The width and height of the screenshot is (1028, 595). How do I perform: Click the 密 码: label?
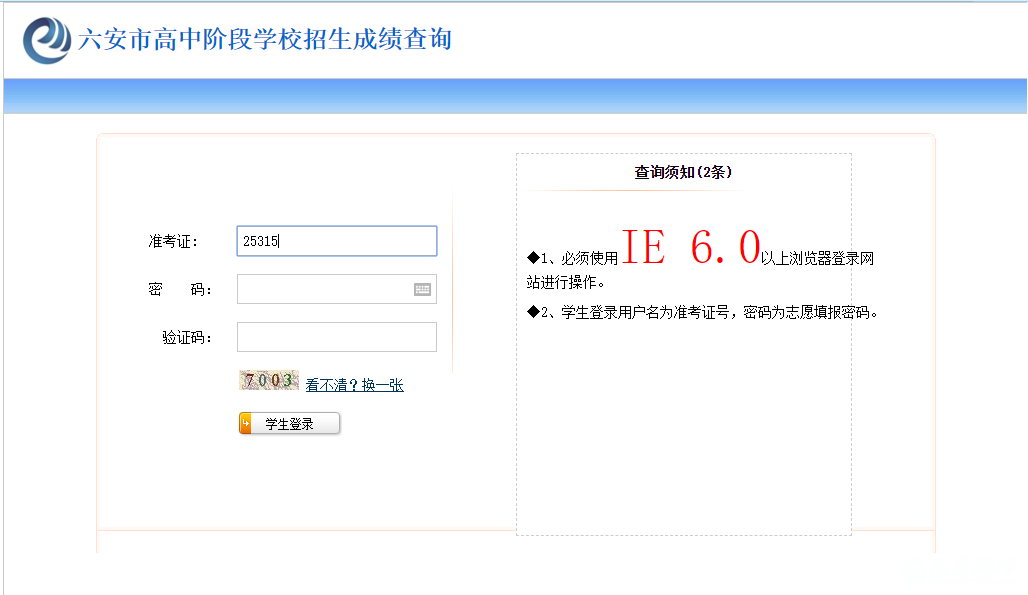coord(180,289)
